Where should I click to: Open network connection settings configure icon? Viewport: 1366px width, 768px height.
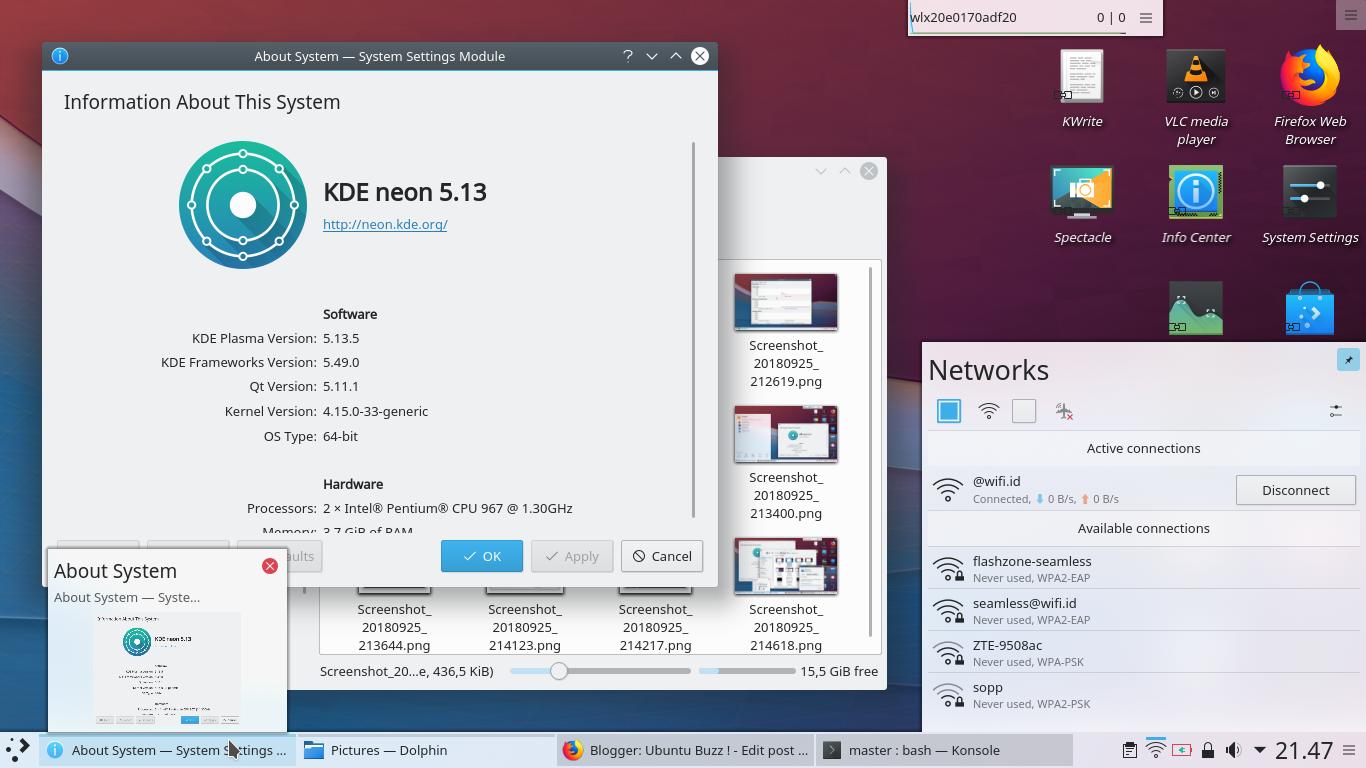click(x=1336, y=411)
